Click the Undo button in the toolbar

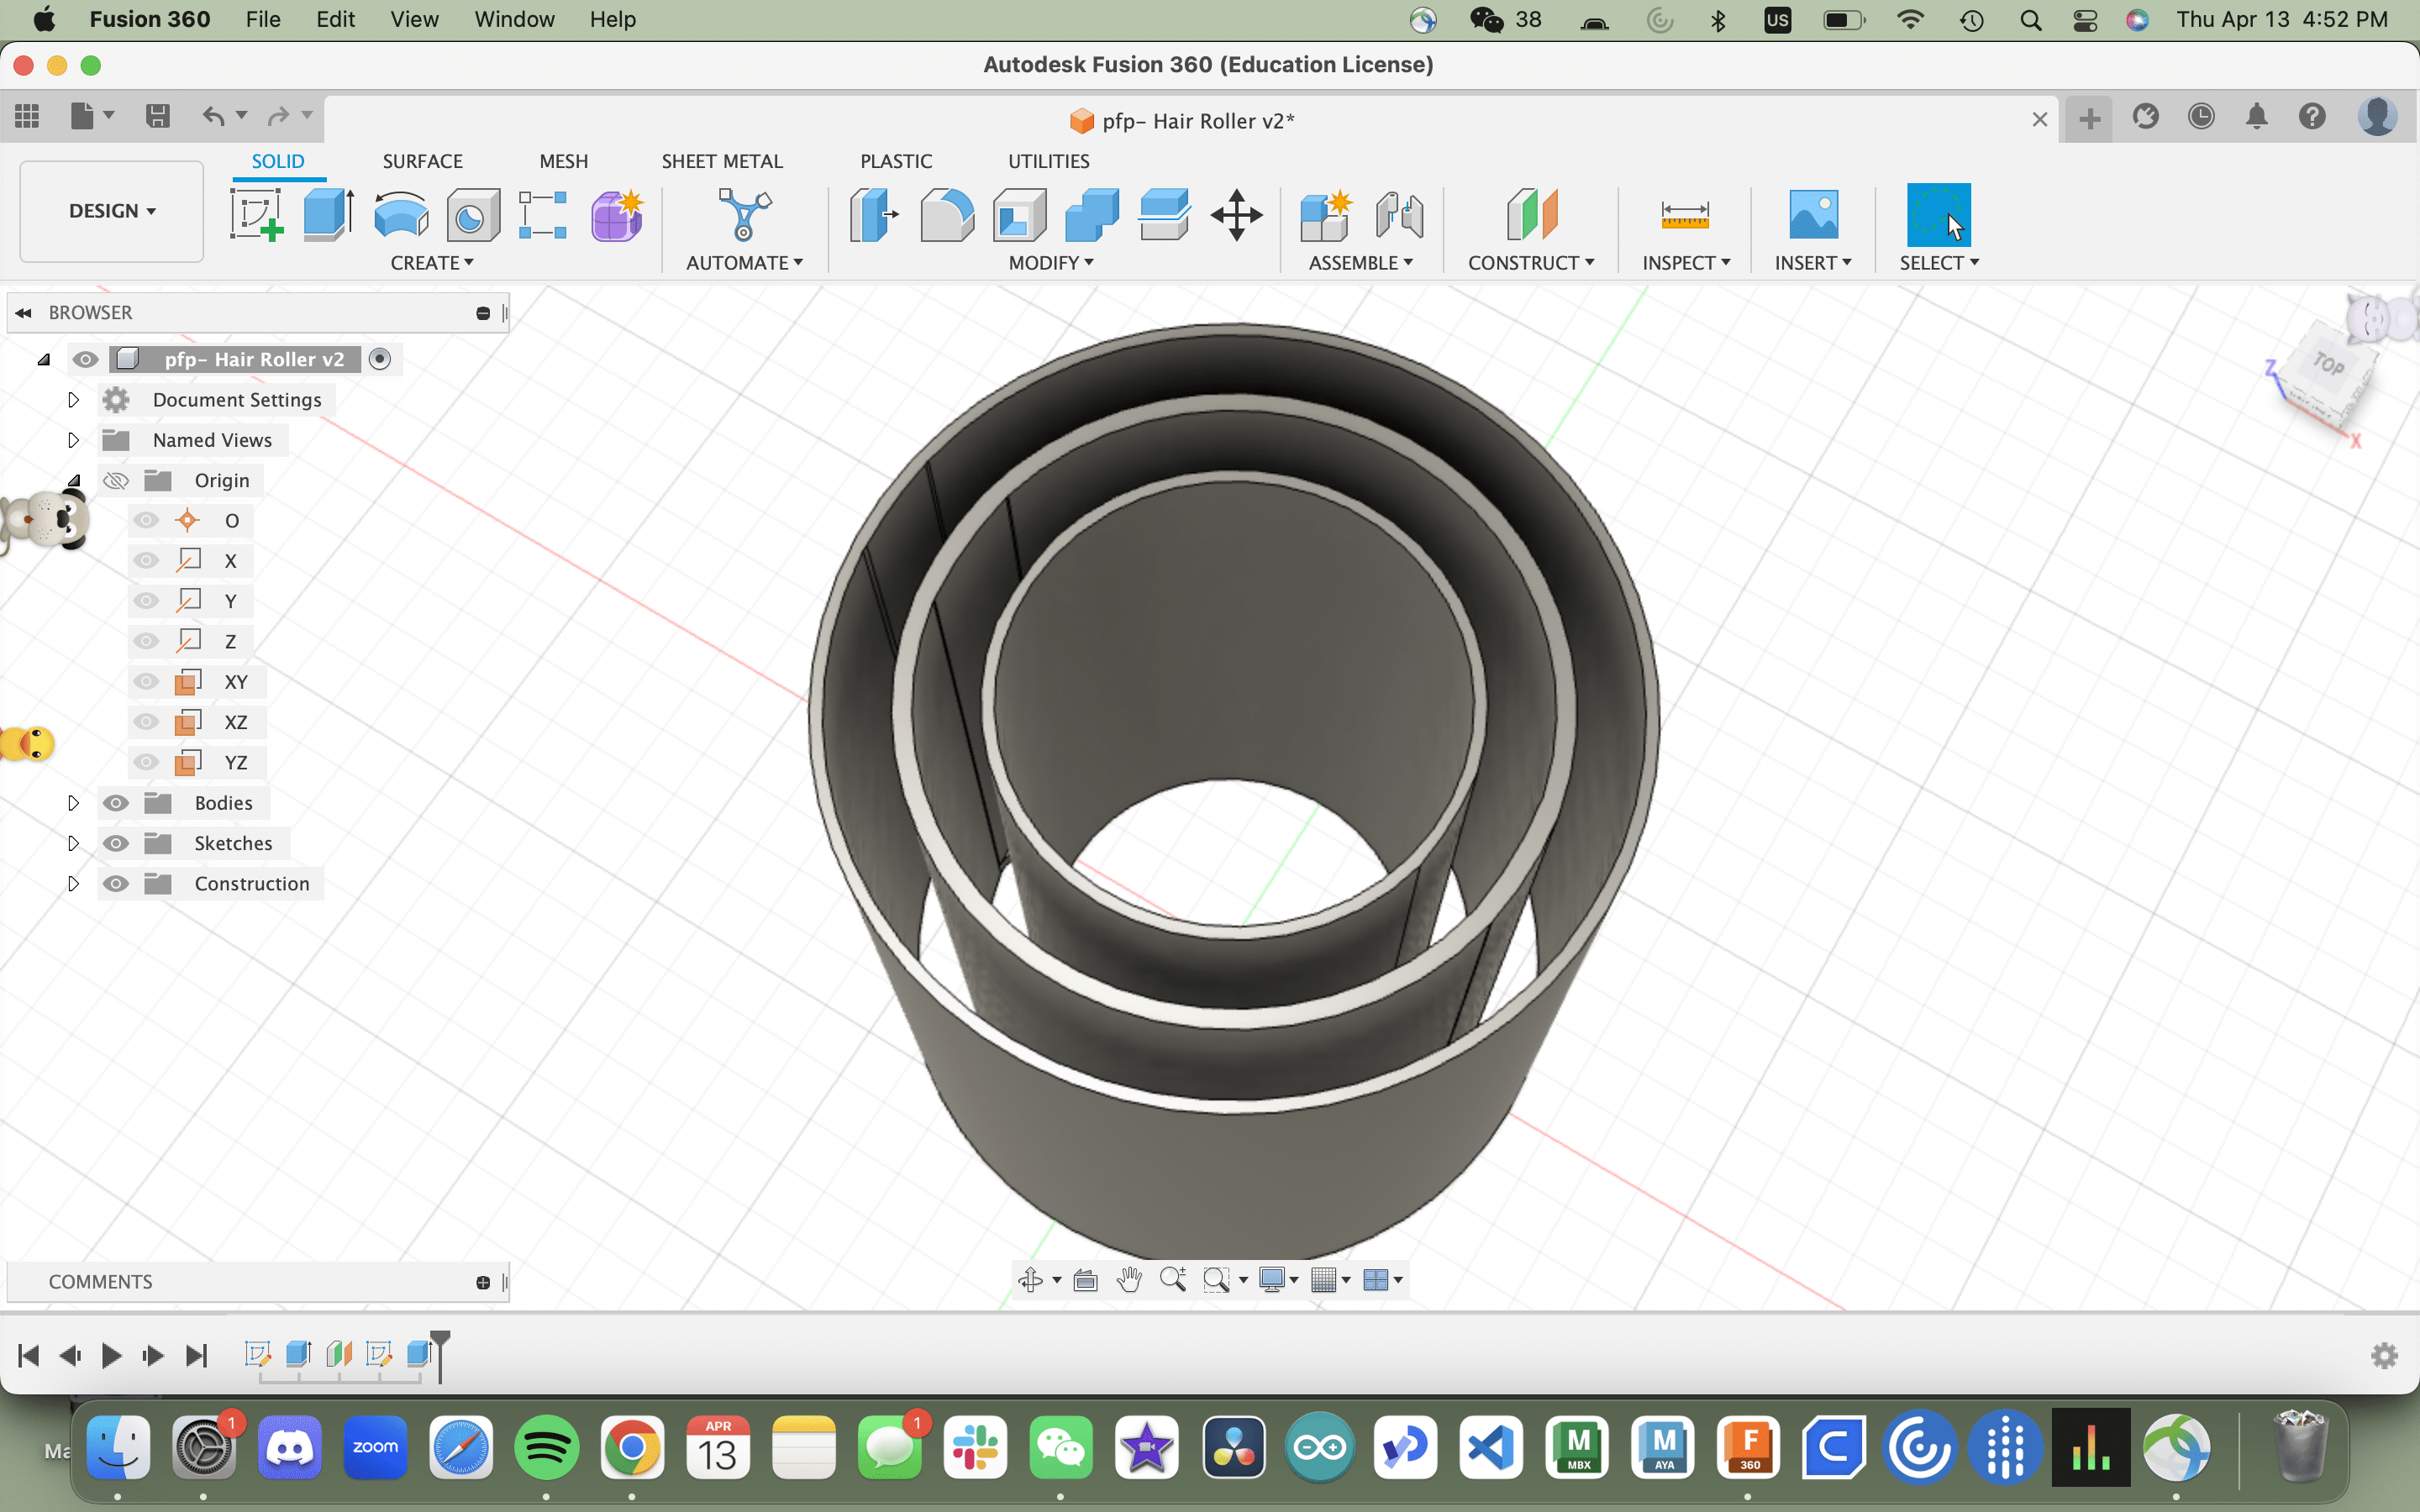point(215,116)
